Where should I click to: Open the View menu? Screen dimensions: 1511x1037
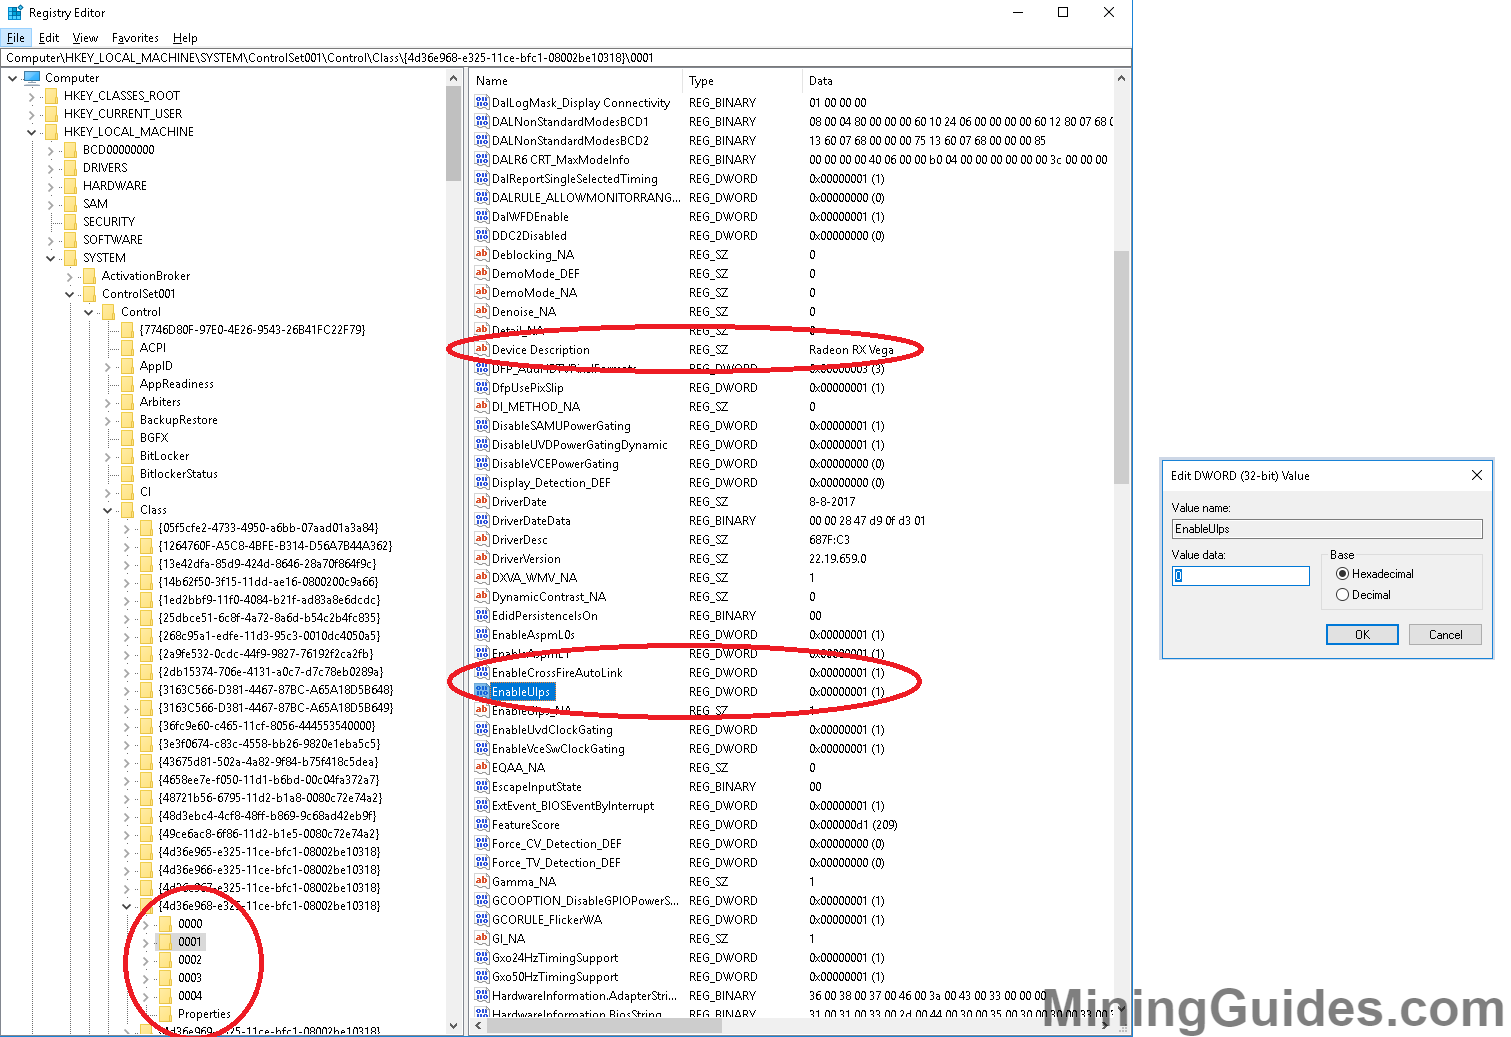point(85,37)
